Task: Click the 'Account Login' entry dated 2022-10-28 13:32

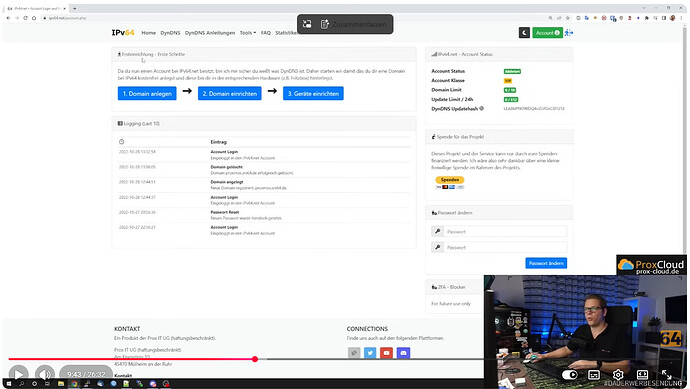Action: [264, 154]
